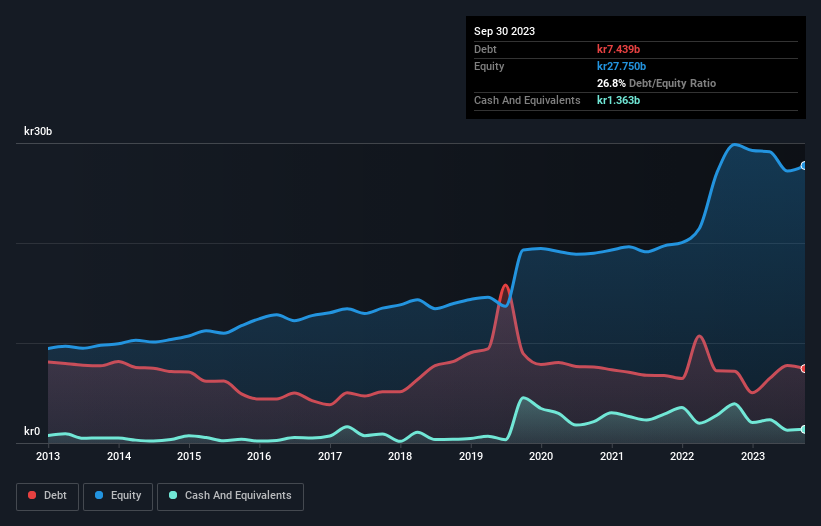Click the kr30b y-axis label
This screenshot has height=526, width=821.
pyautogui.click(x=38, y=131)
